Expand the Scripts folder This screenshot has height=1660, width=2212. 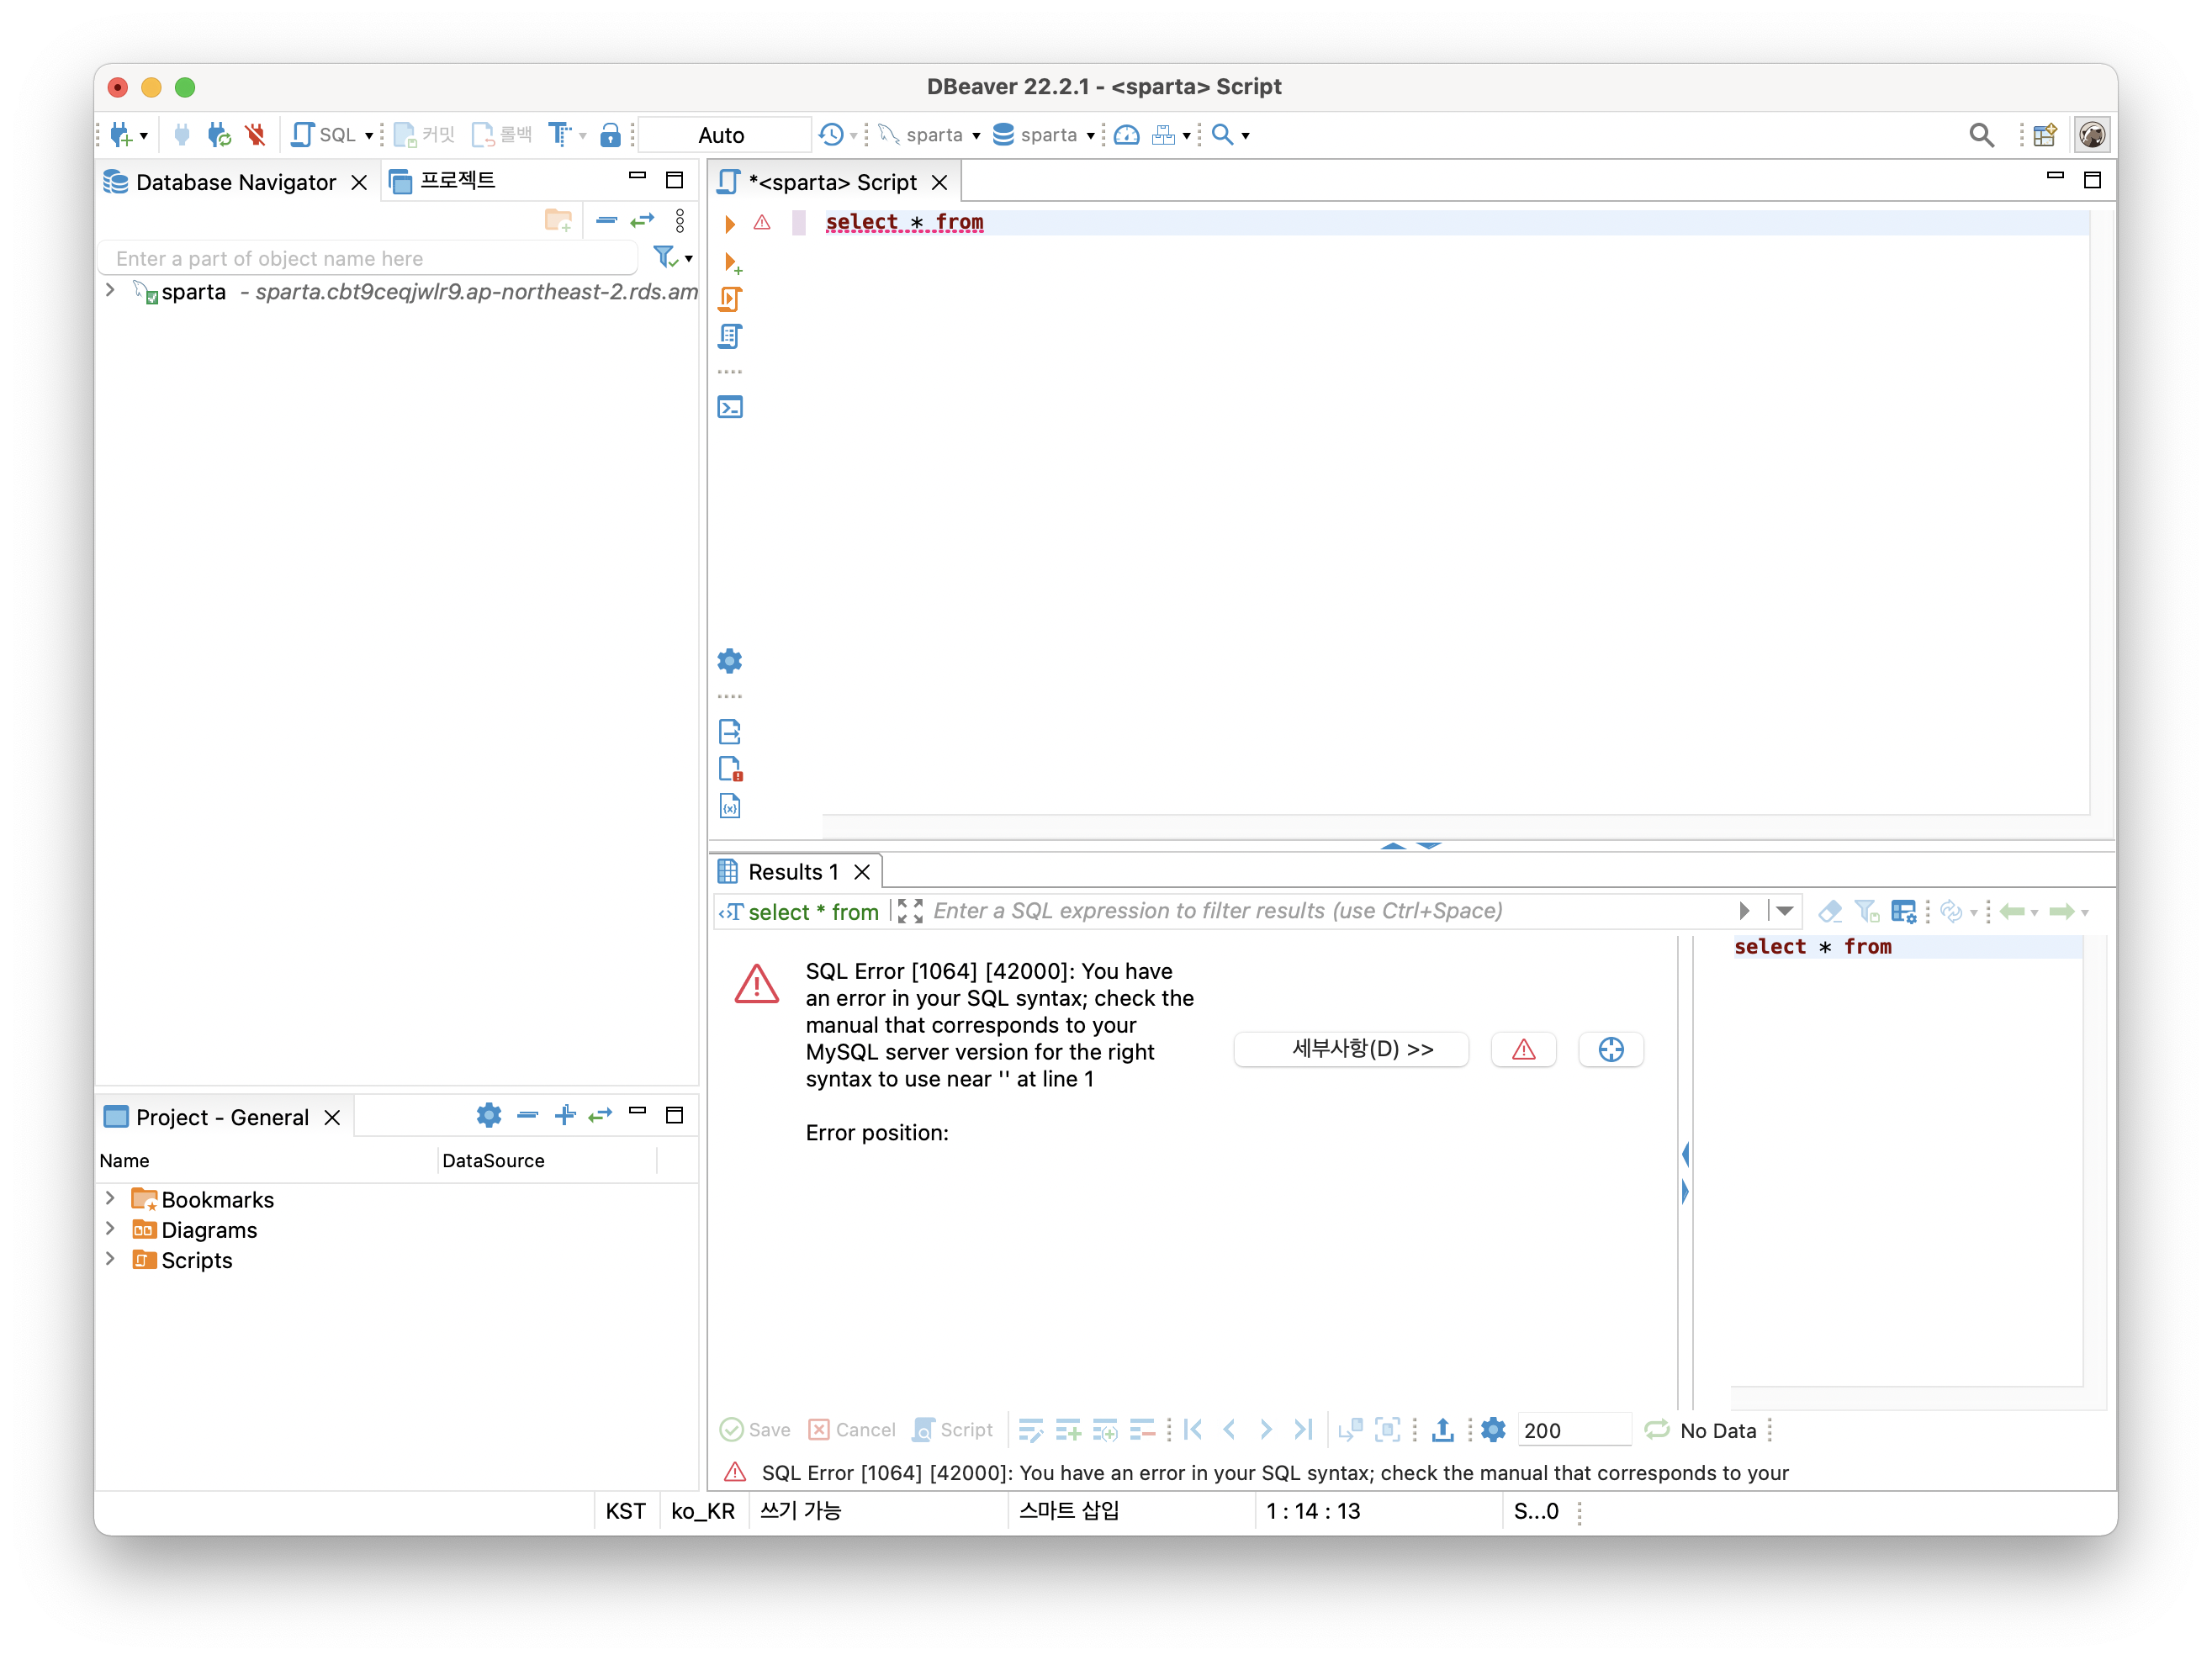(x=110, y=1259)
